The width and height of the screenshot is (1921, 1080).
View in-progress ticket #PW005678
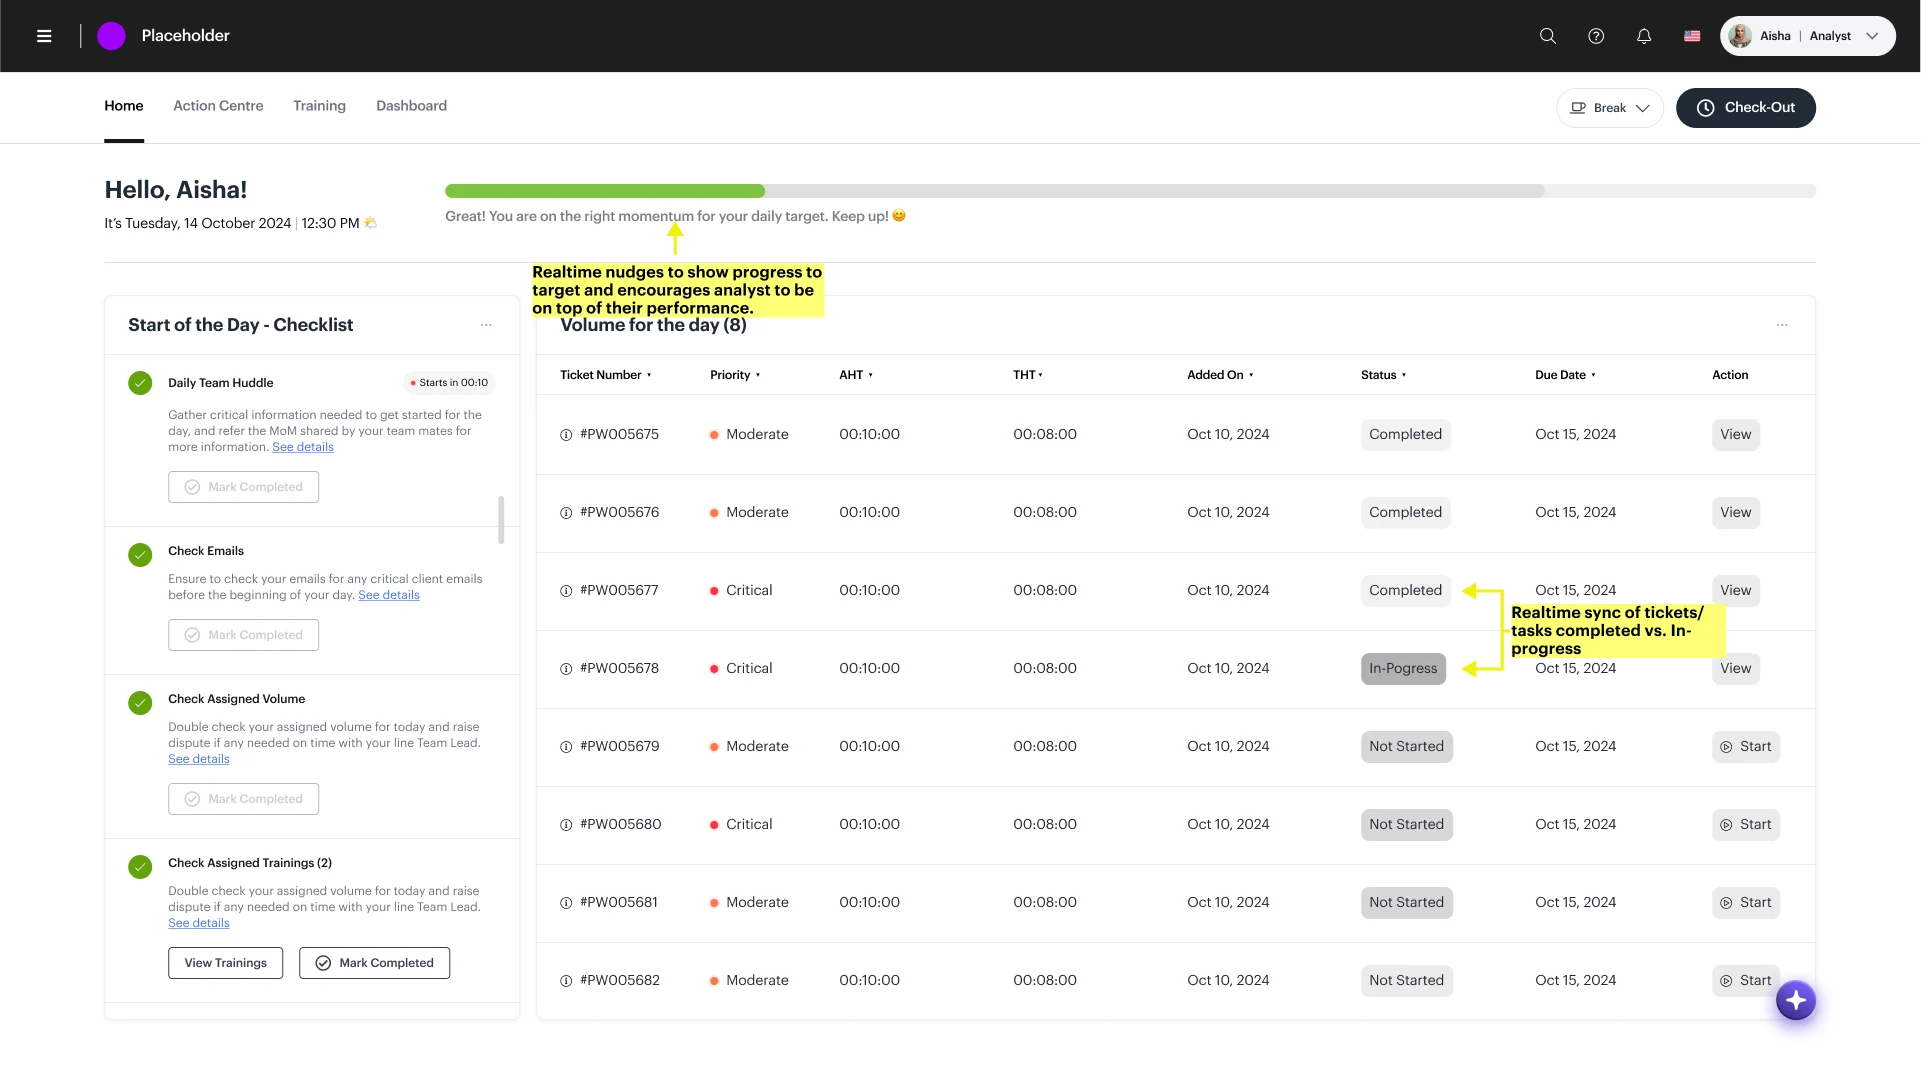(x=1736, y=669)
